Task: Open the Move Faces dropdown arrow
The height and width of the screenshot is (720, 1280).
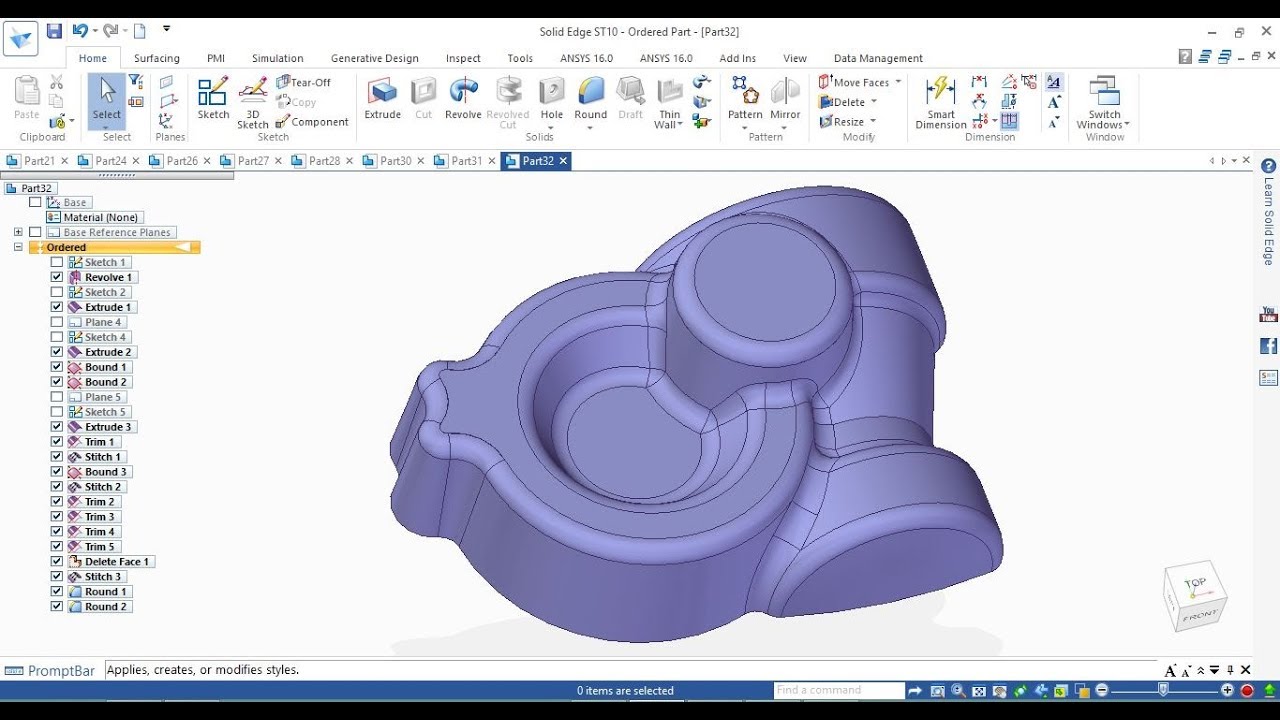Action: pyautogui.click(x=898, y=82)
